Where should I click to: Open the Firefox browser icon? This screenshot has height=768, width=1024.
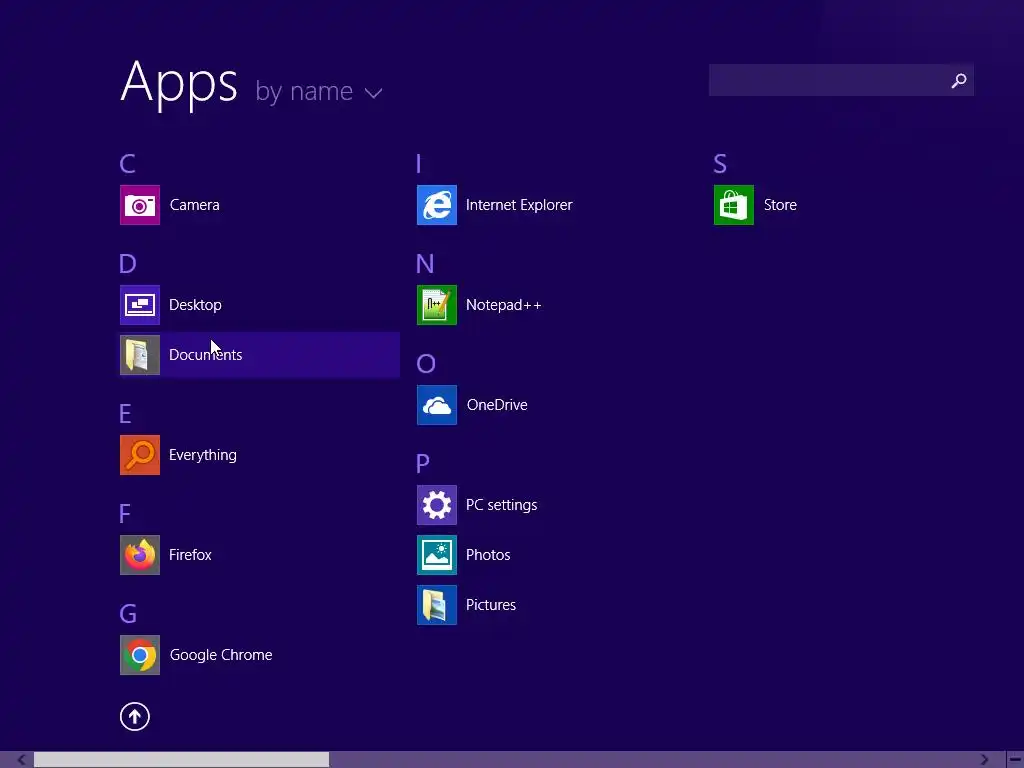click(x=140, y=555)
